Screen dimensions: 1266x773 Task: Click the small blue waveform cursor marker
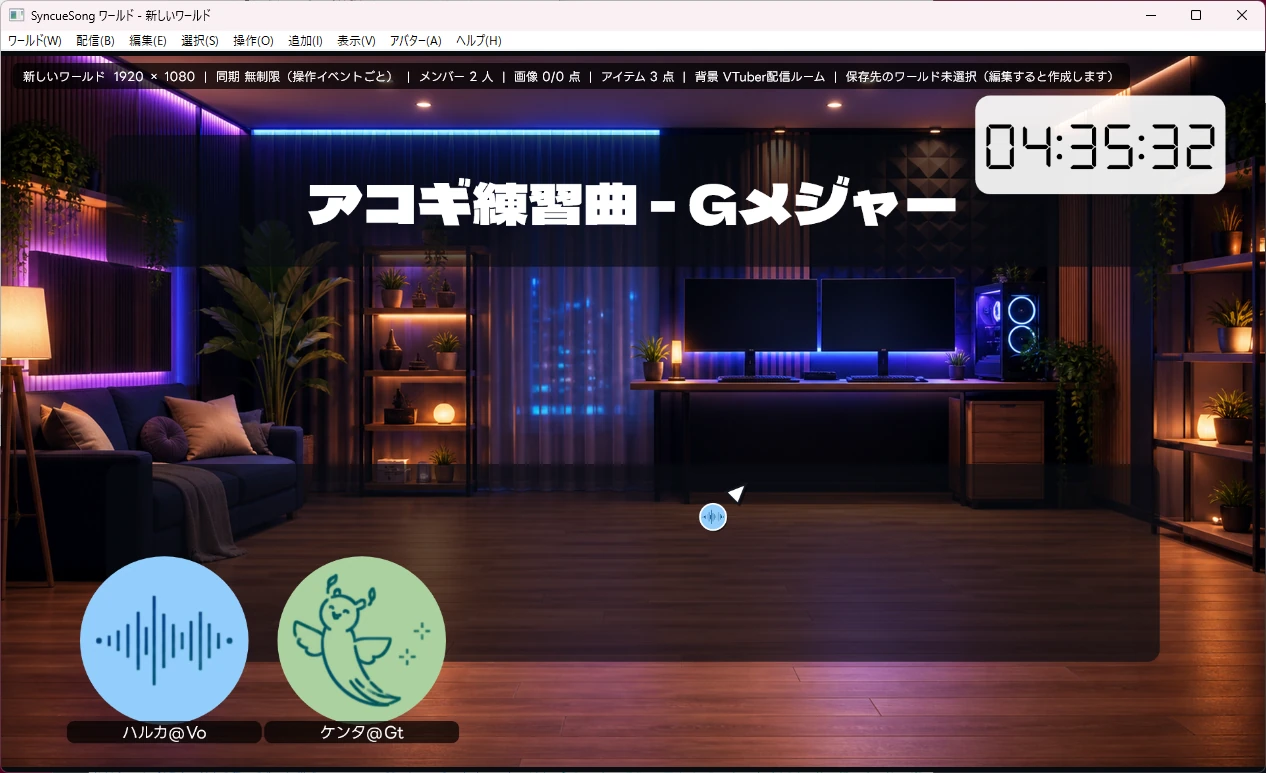click(x=713, y=517)
